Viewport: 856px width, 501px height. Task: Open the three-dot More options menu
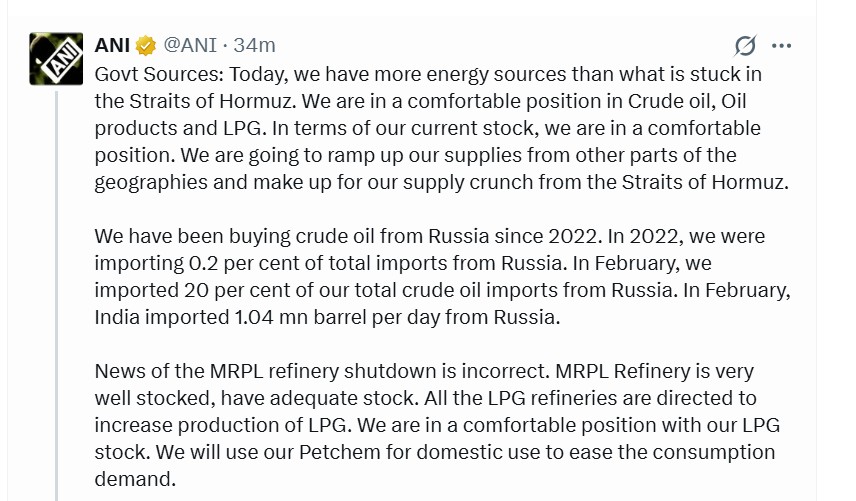point(782,46)
